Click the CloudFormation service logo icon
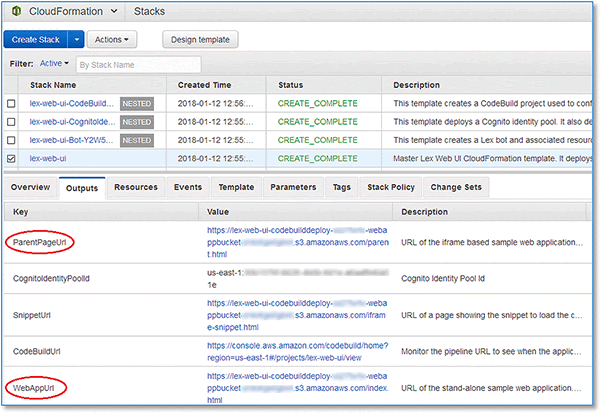600x415 pixels. point(16,11)
